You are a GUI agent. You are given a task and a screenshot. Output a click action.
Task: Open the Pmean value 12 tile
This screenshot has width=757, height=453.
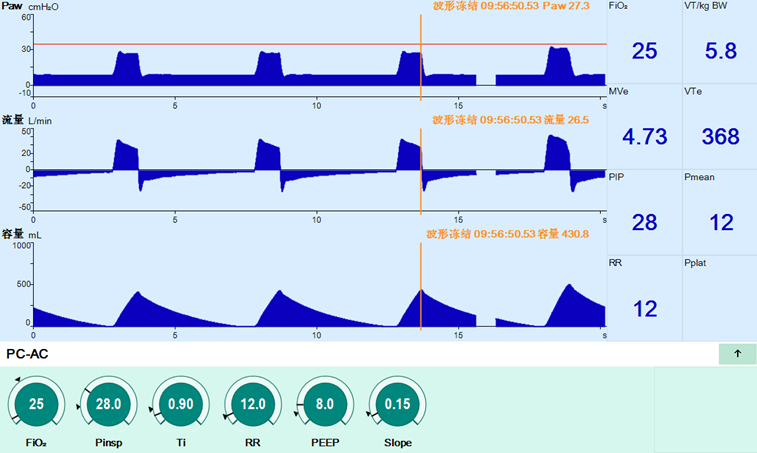click(720, 212)
